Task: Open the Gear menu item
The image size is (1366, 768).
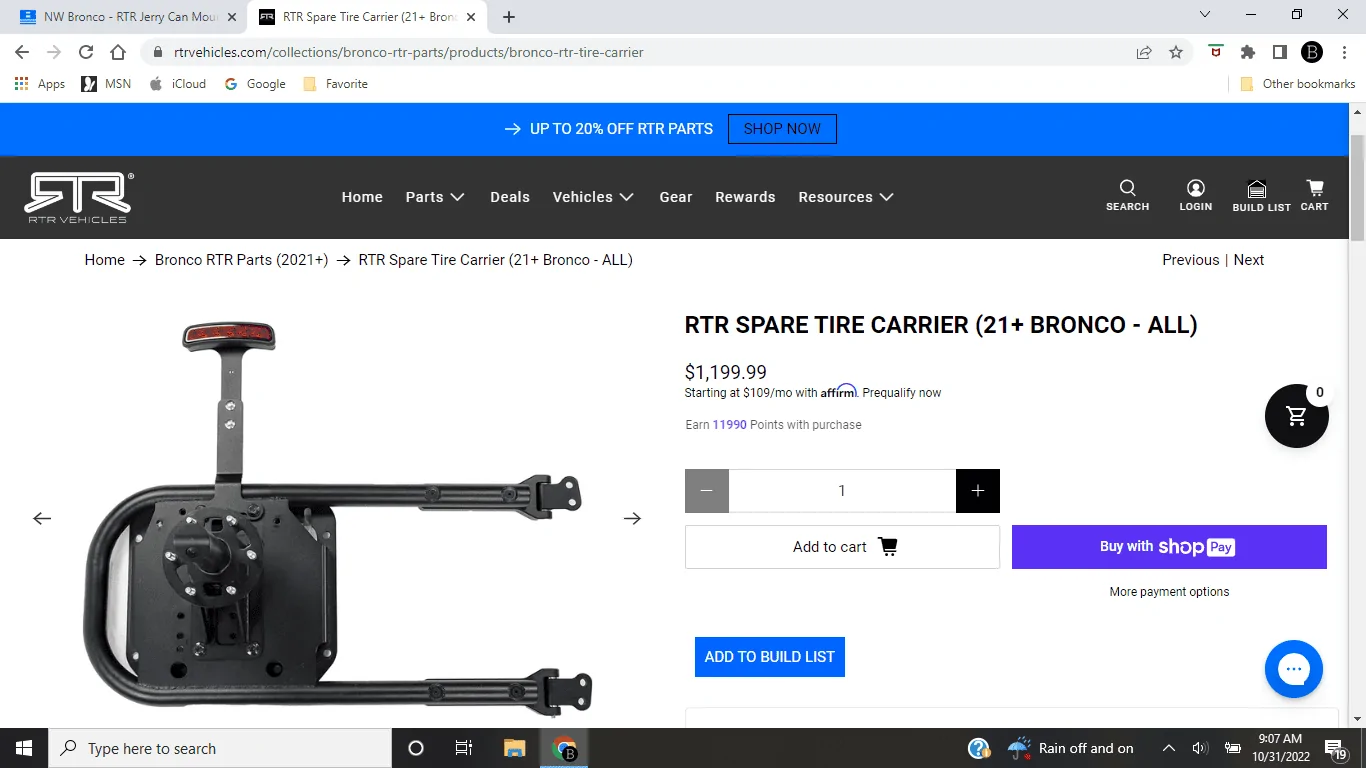Action: click(x=676, y=197)
